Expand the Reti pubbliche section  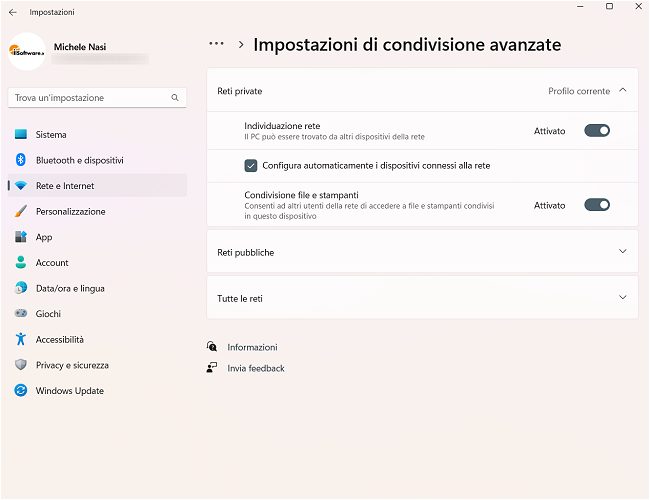point(622,252)
